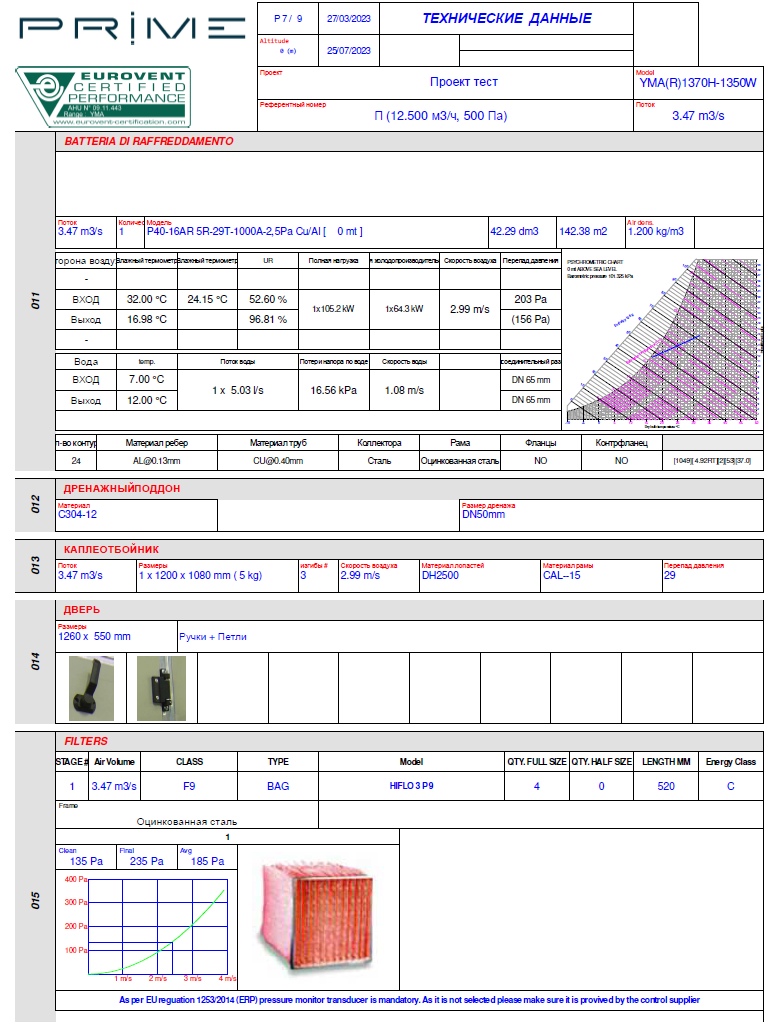Image resolution: width=783 pixels, height=1022 pixels.
Task: Open the psychrometric chart diagram
Action: click(x=662, y=339)
